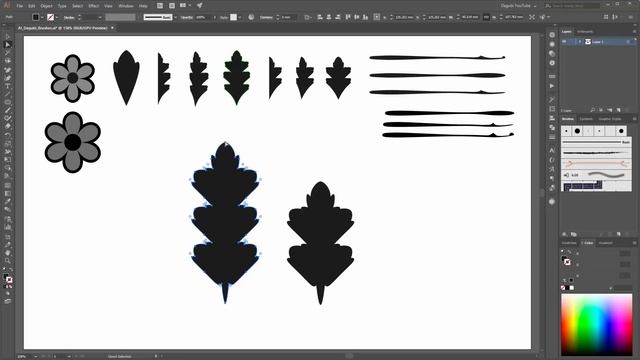Viewport: 640px width, 360px height.
Task: Select the Type tool
Action: [8, 86]
